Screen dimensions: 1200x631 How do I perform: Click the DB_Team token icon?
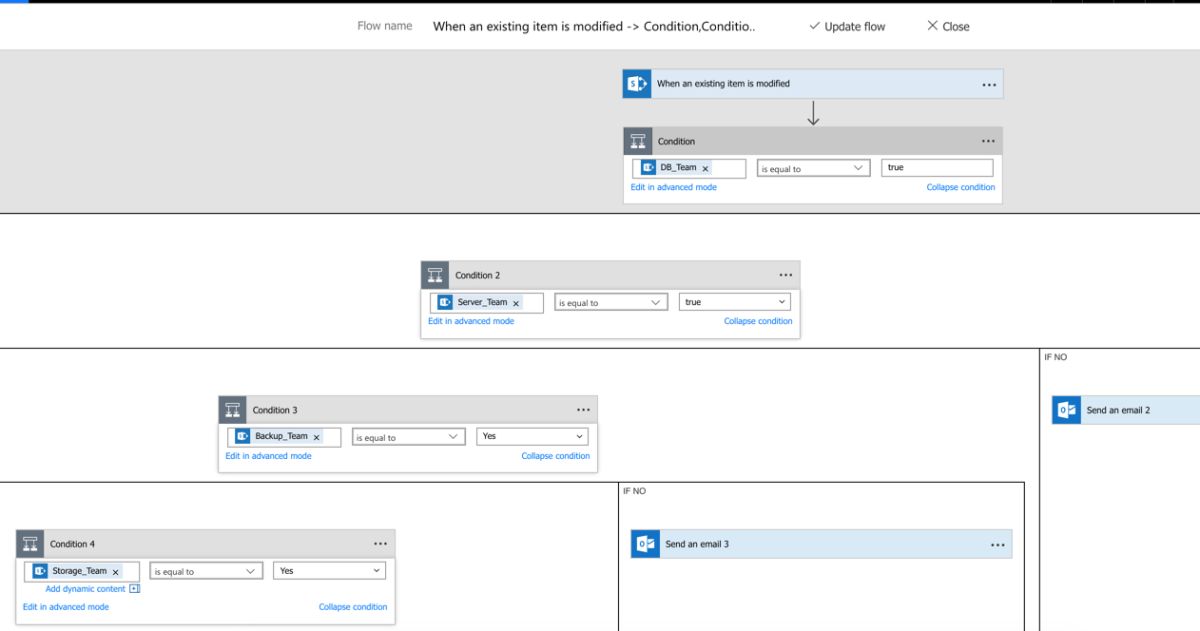[x=648, y=168]
